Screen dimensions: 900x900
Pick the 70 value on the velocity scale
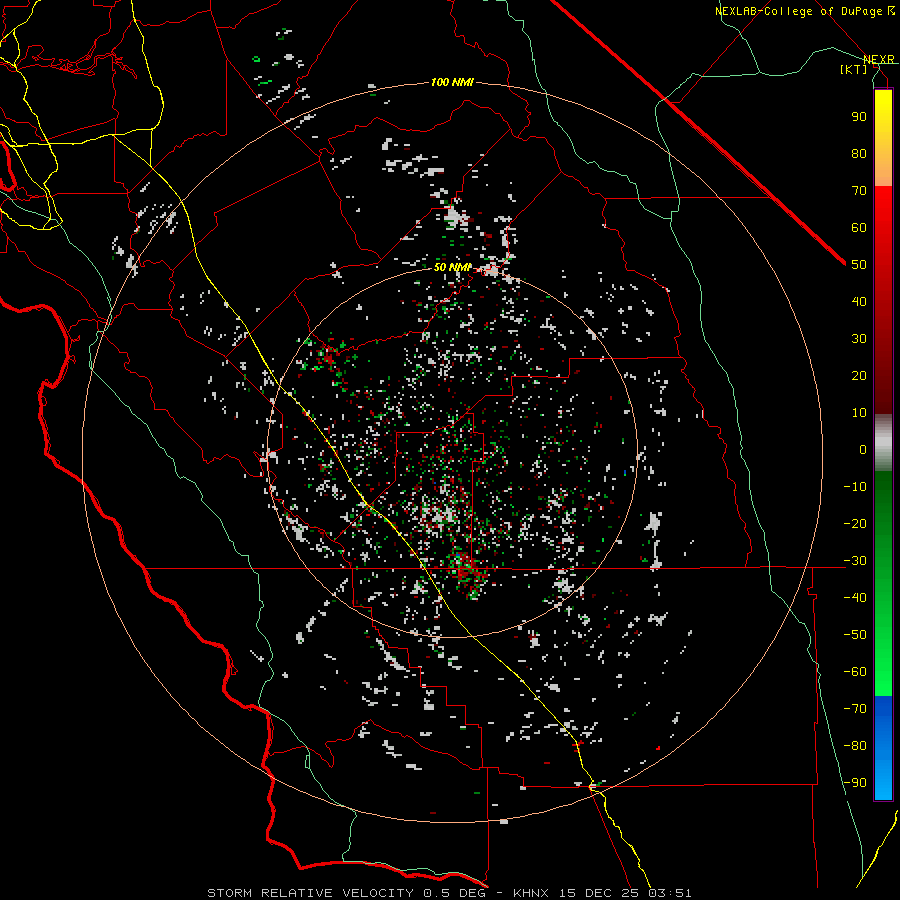tap(859, 191)
